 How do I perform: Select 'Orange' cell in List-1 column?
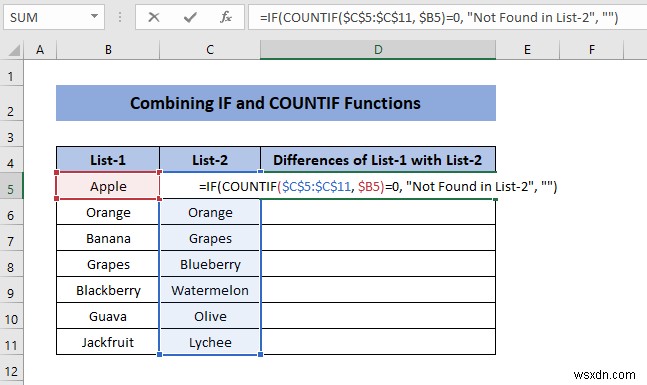click(108, 212)
